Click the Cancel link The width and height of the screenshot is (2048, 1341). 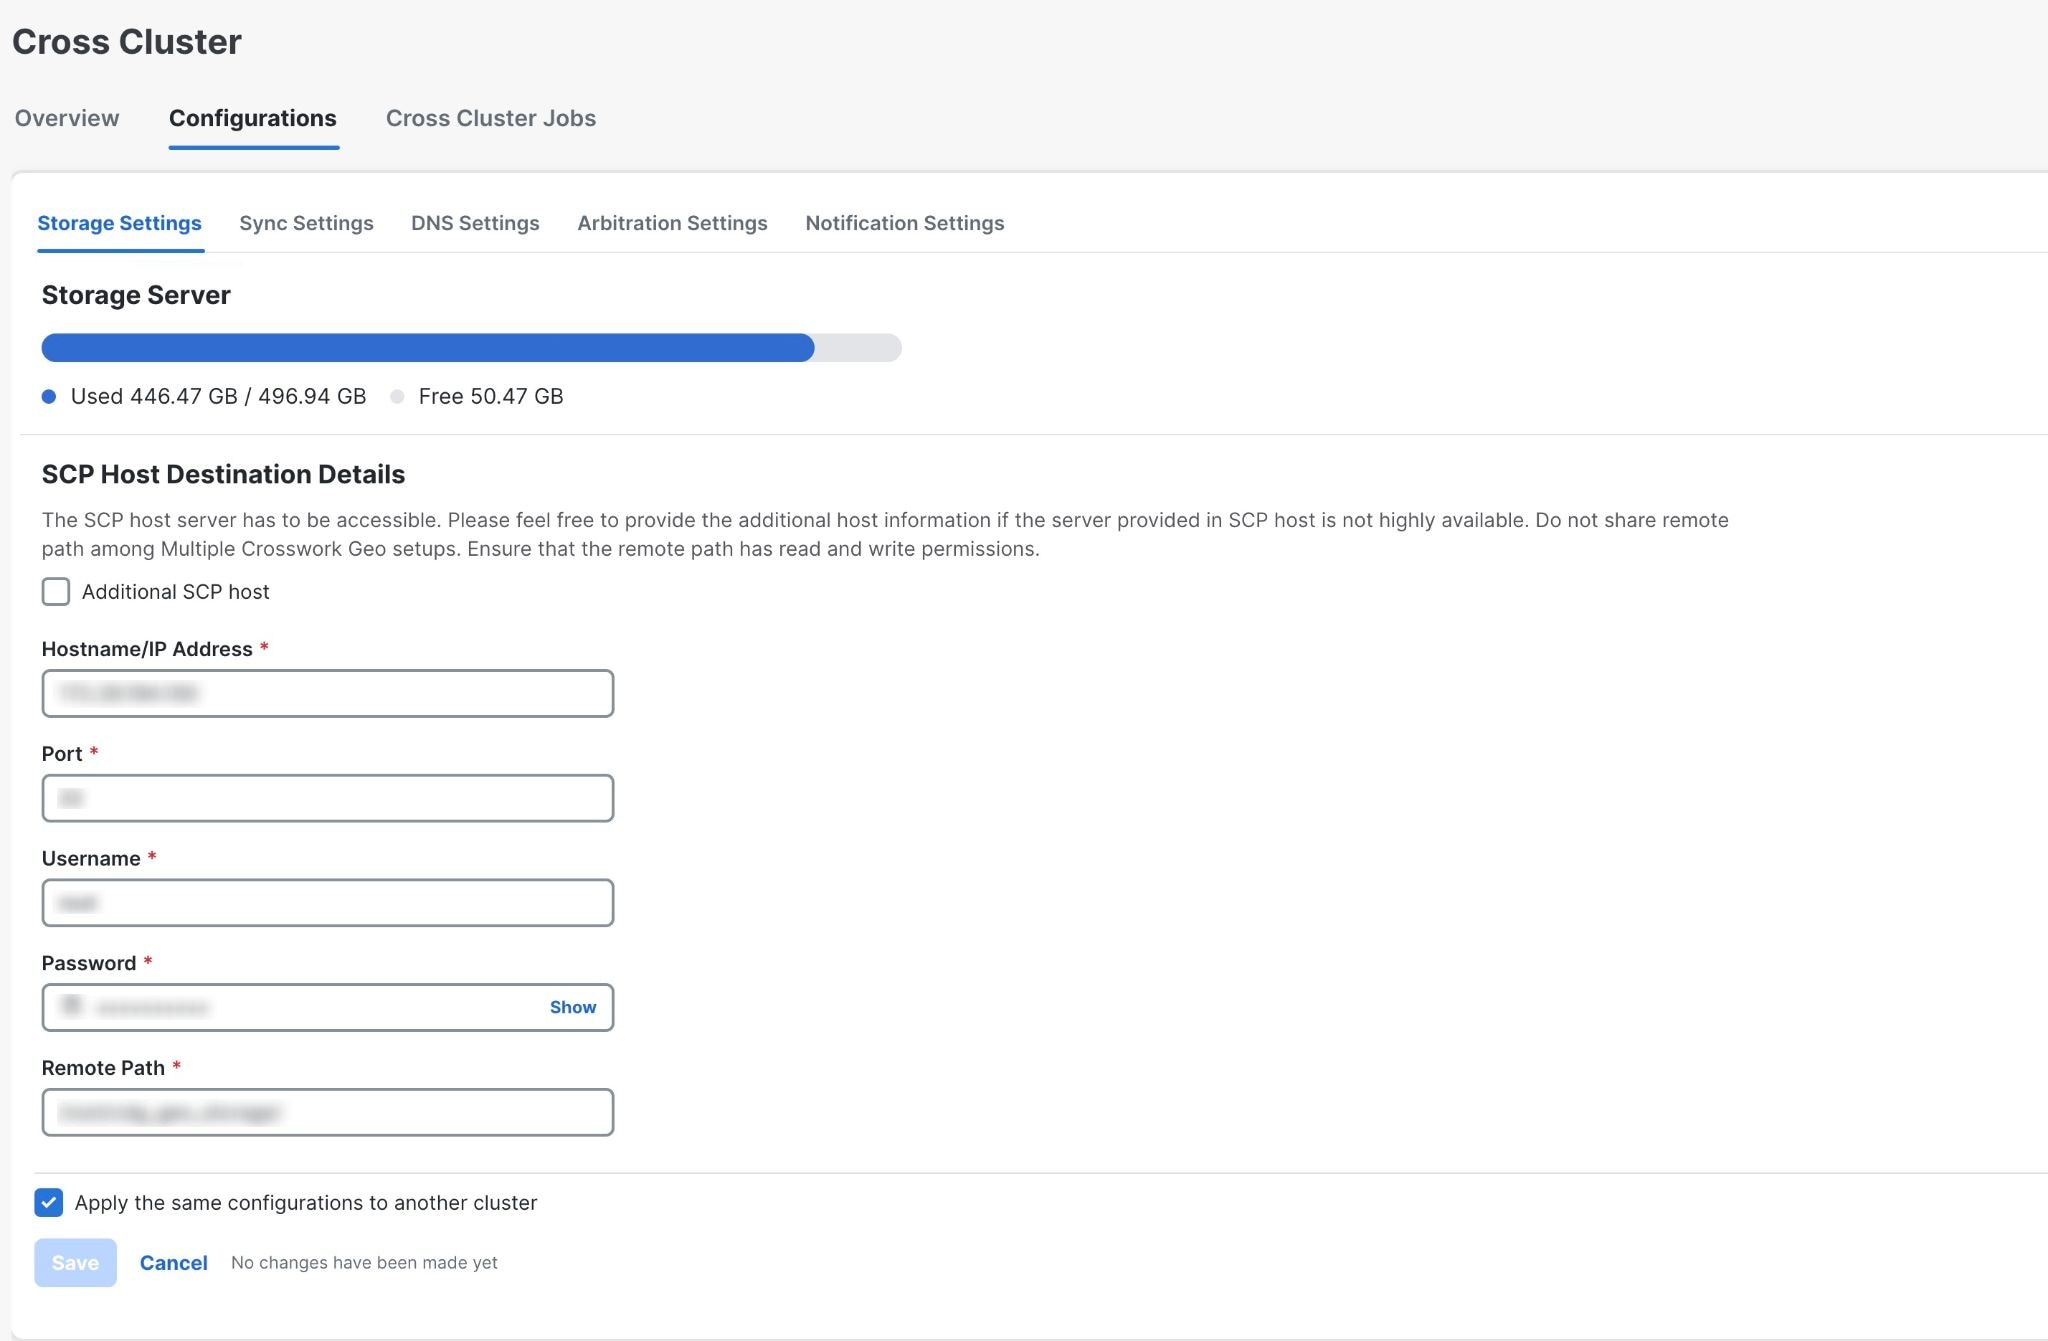pos(173,1262)
